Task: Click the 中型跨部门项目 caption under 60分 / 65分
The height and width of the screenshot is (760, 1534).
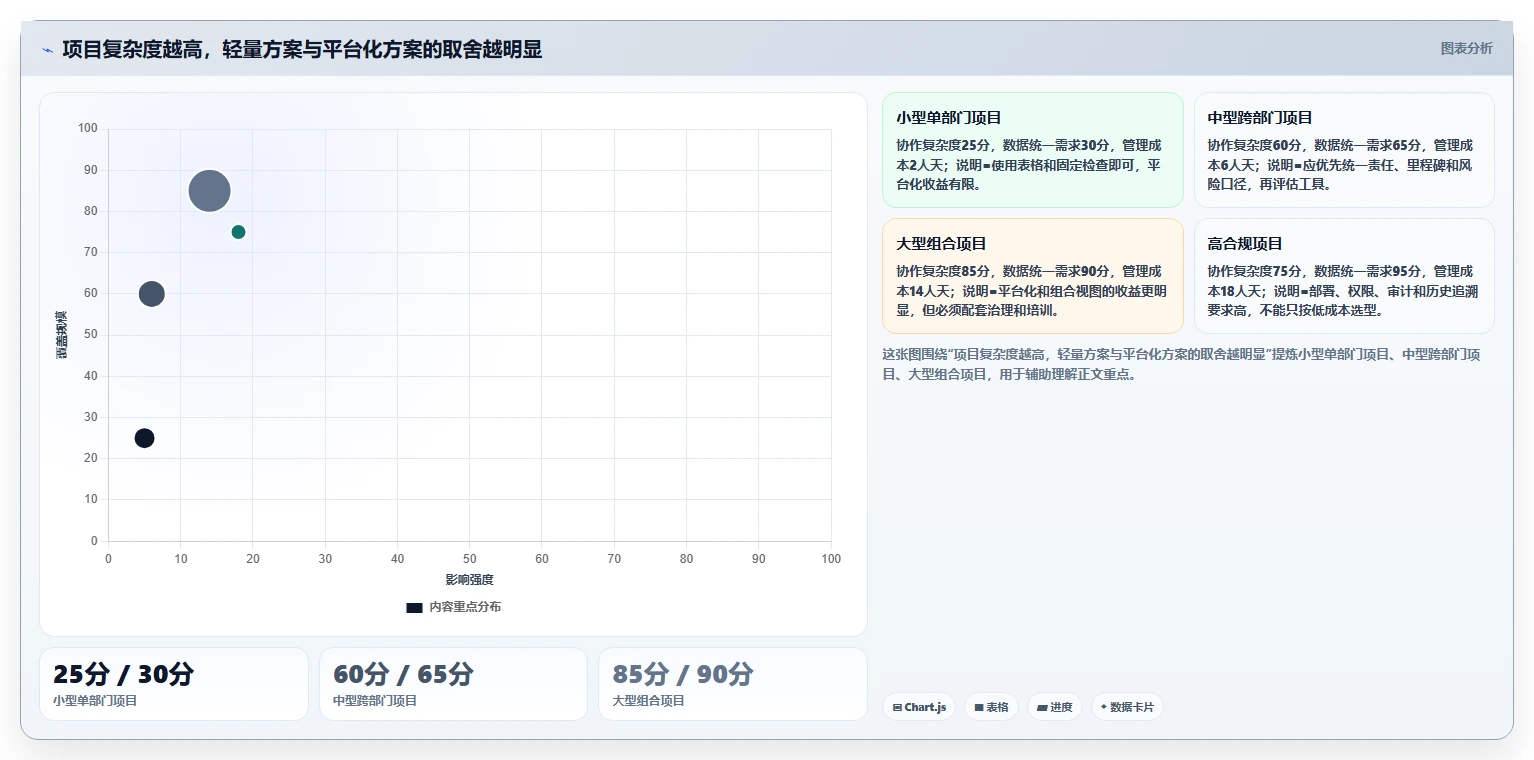Action: coord(375,701)
